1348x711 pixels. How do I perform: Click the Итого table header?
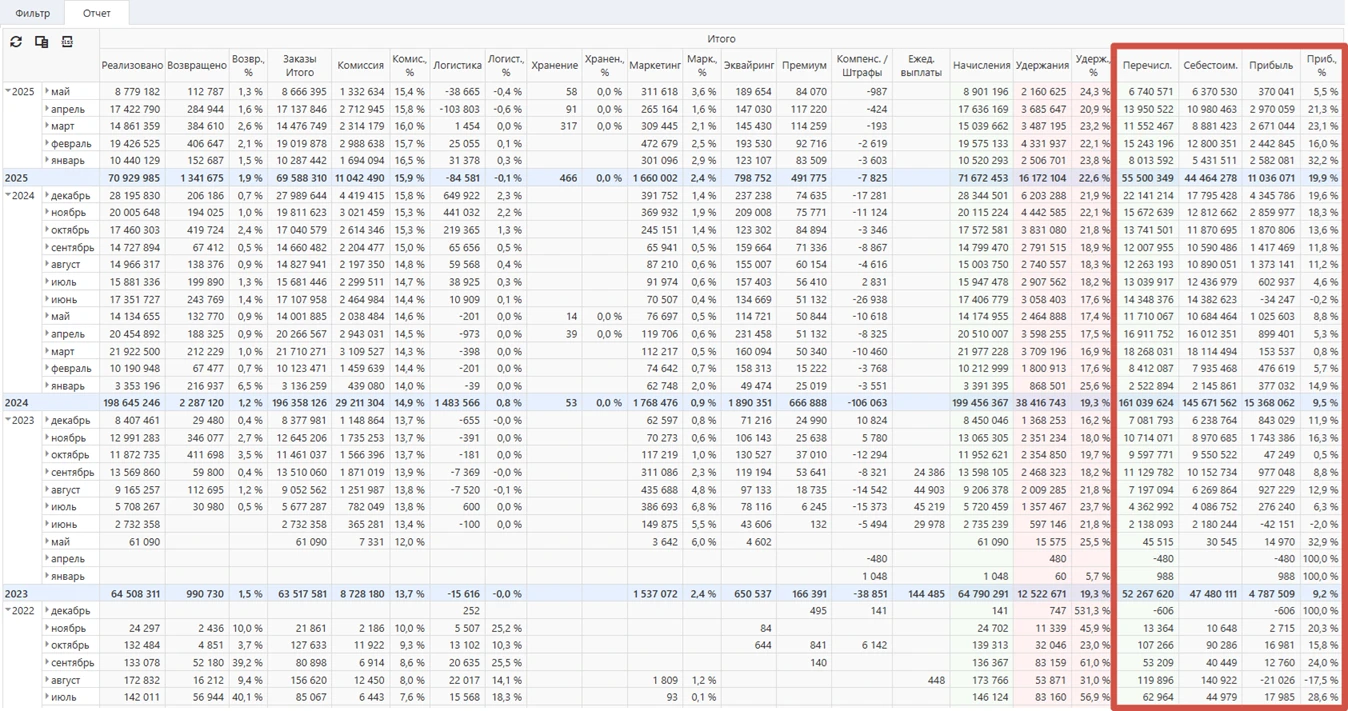pos(722,38)
